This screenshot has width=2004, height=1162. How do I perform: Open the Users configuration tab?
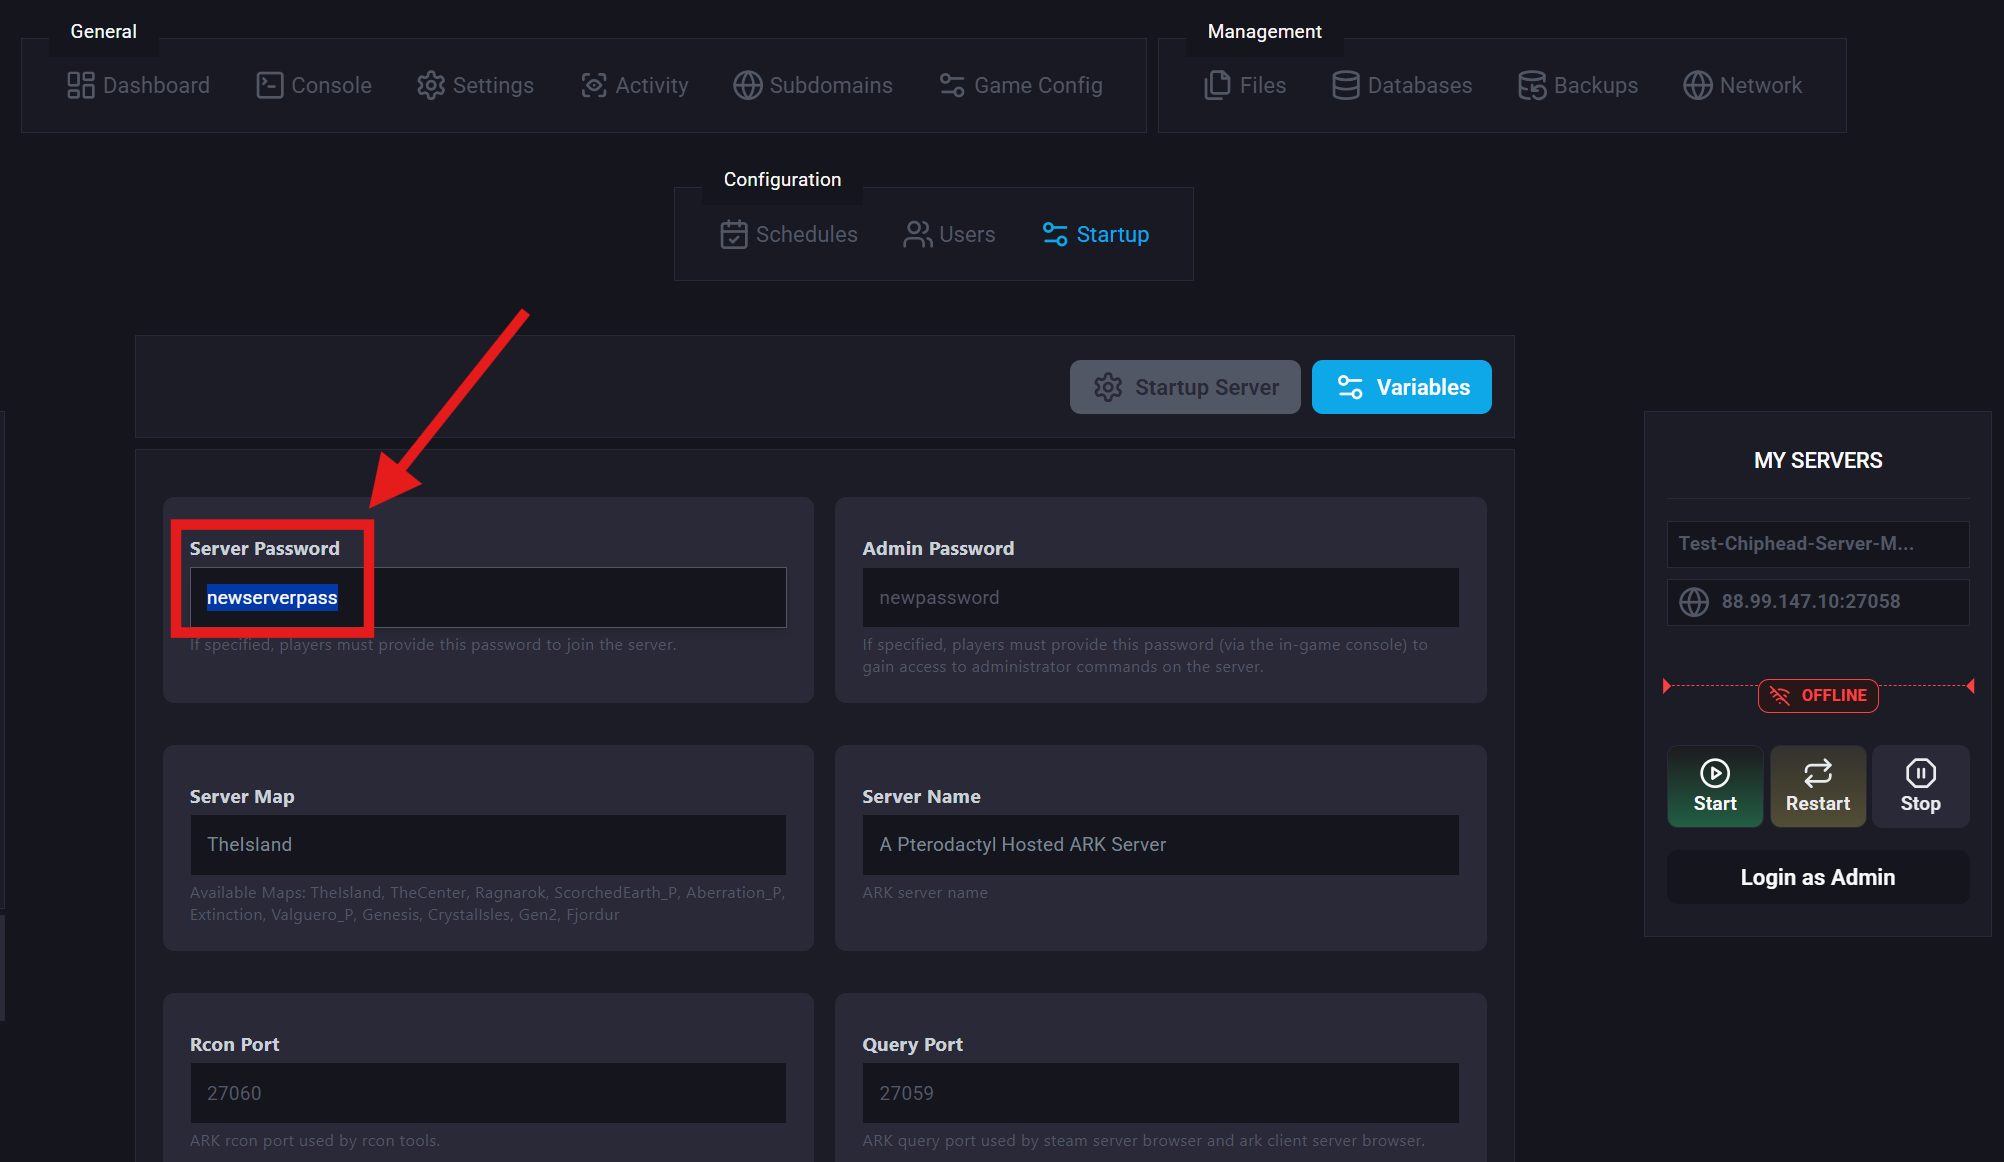click(949, 235)
